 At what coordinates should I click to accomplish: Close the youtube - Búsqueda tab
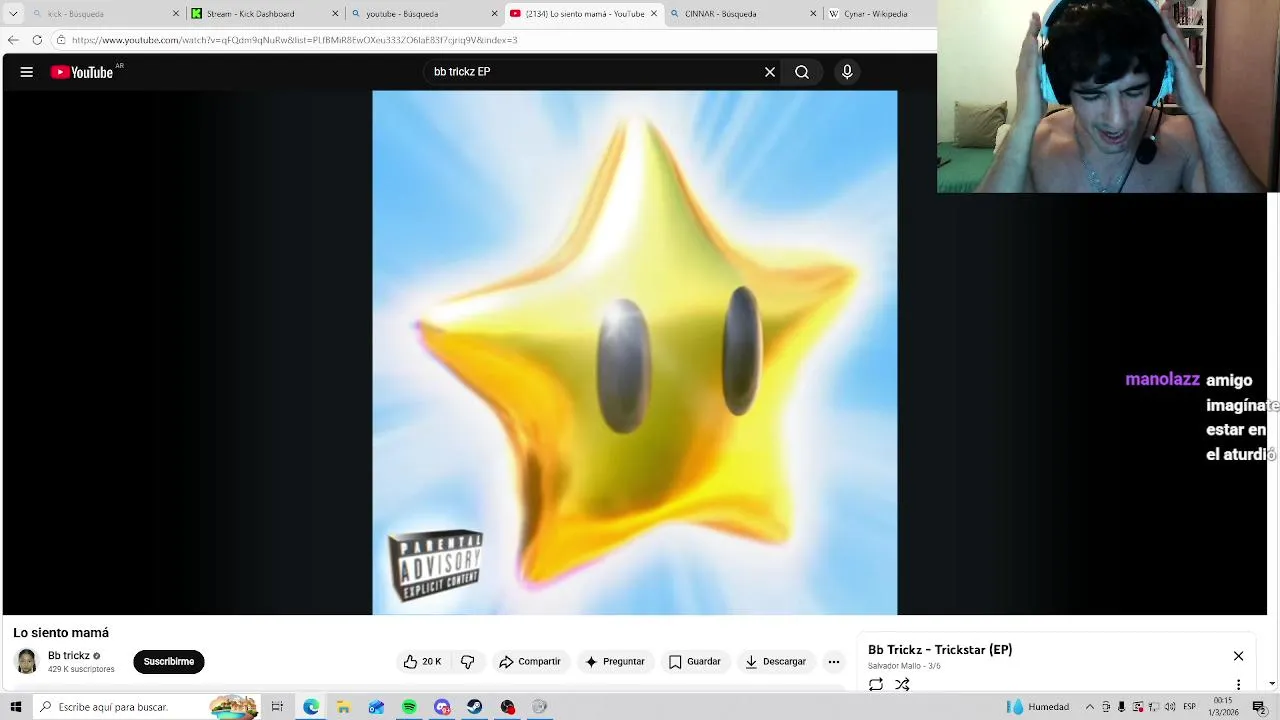click(x=495, y=14)
